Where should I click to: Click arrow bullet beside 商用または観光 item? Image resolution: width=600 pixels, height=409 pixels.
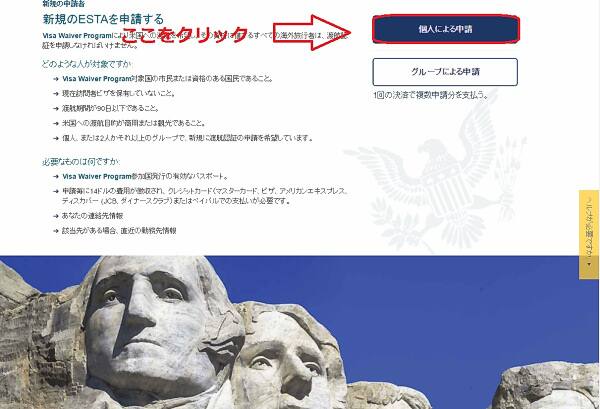[56, 123]
